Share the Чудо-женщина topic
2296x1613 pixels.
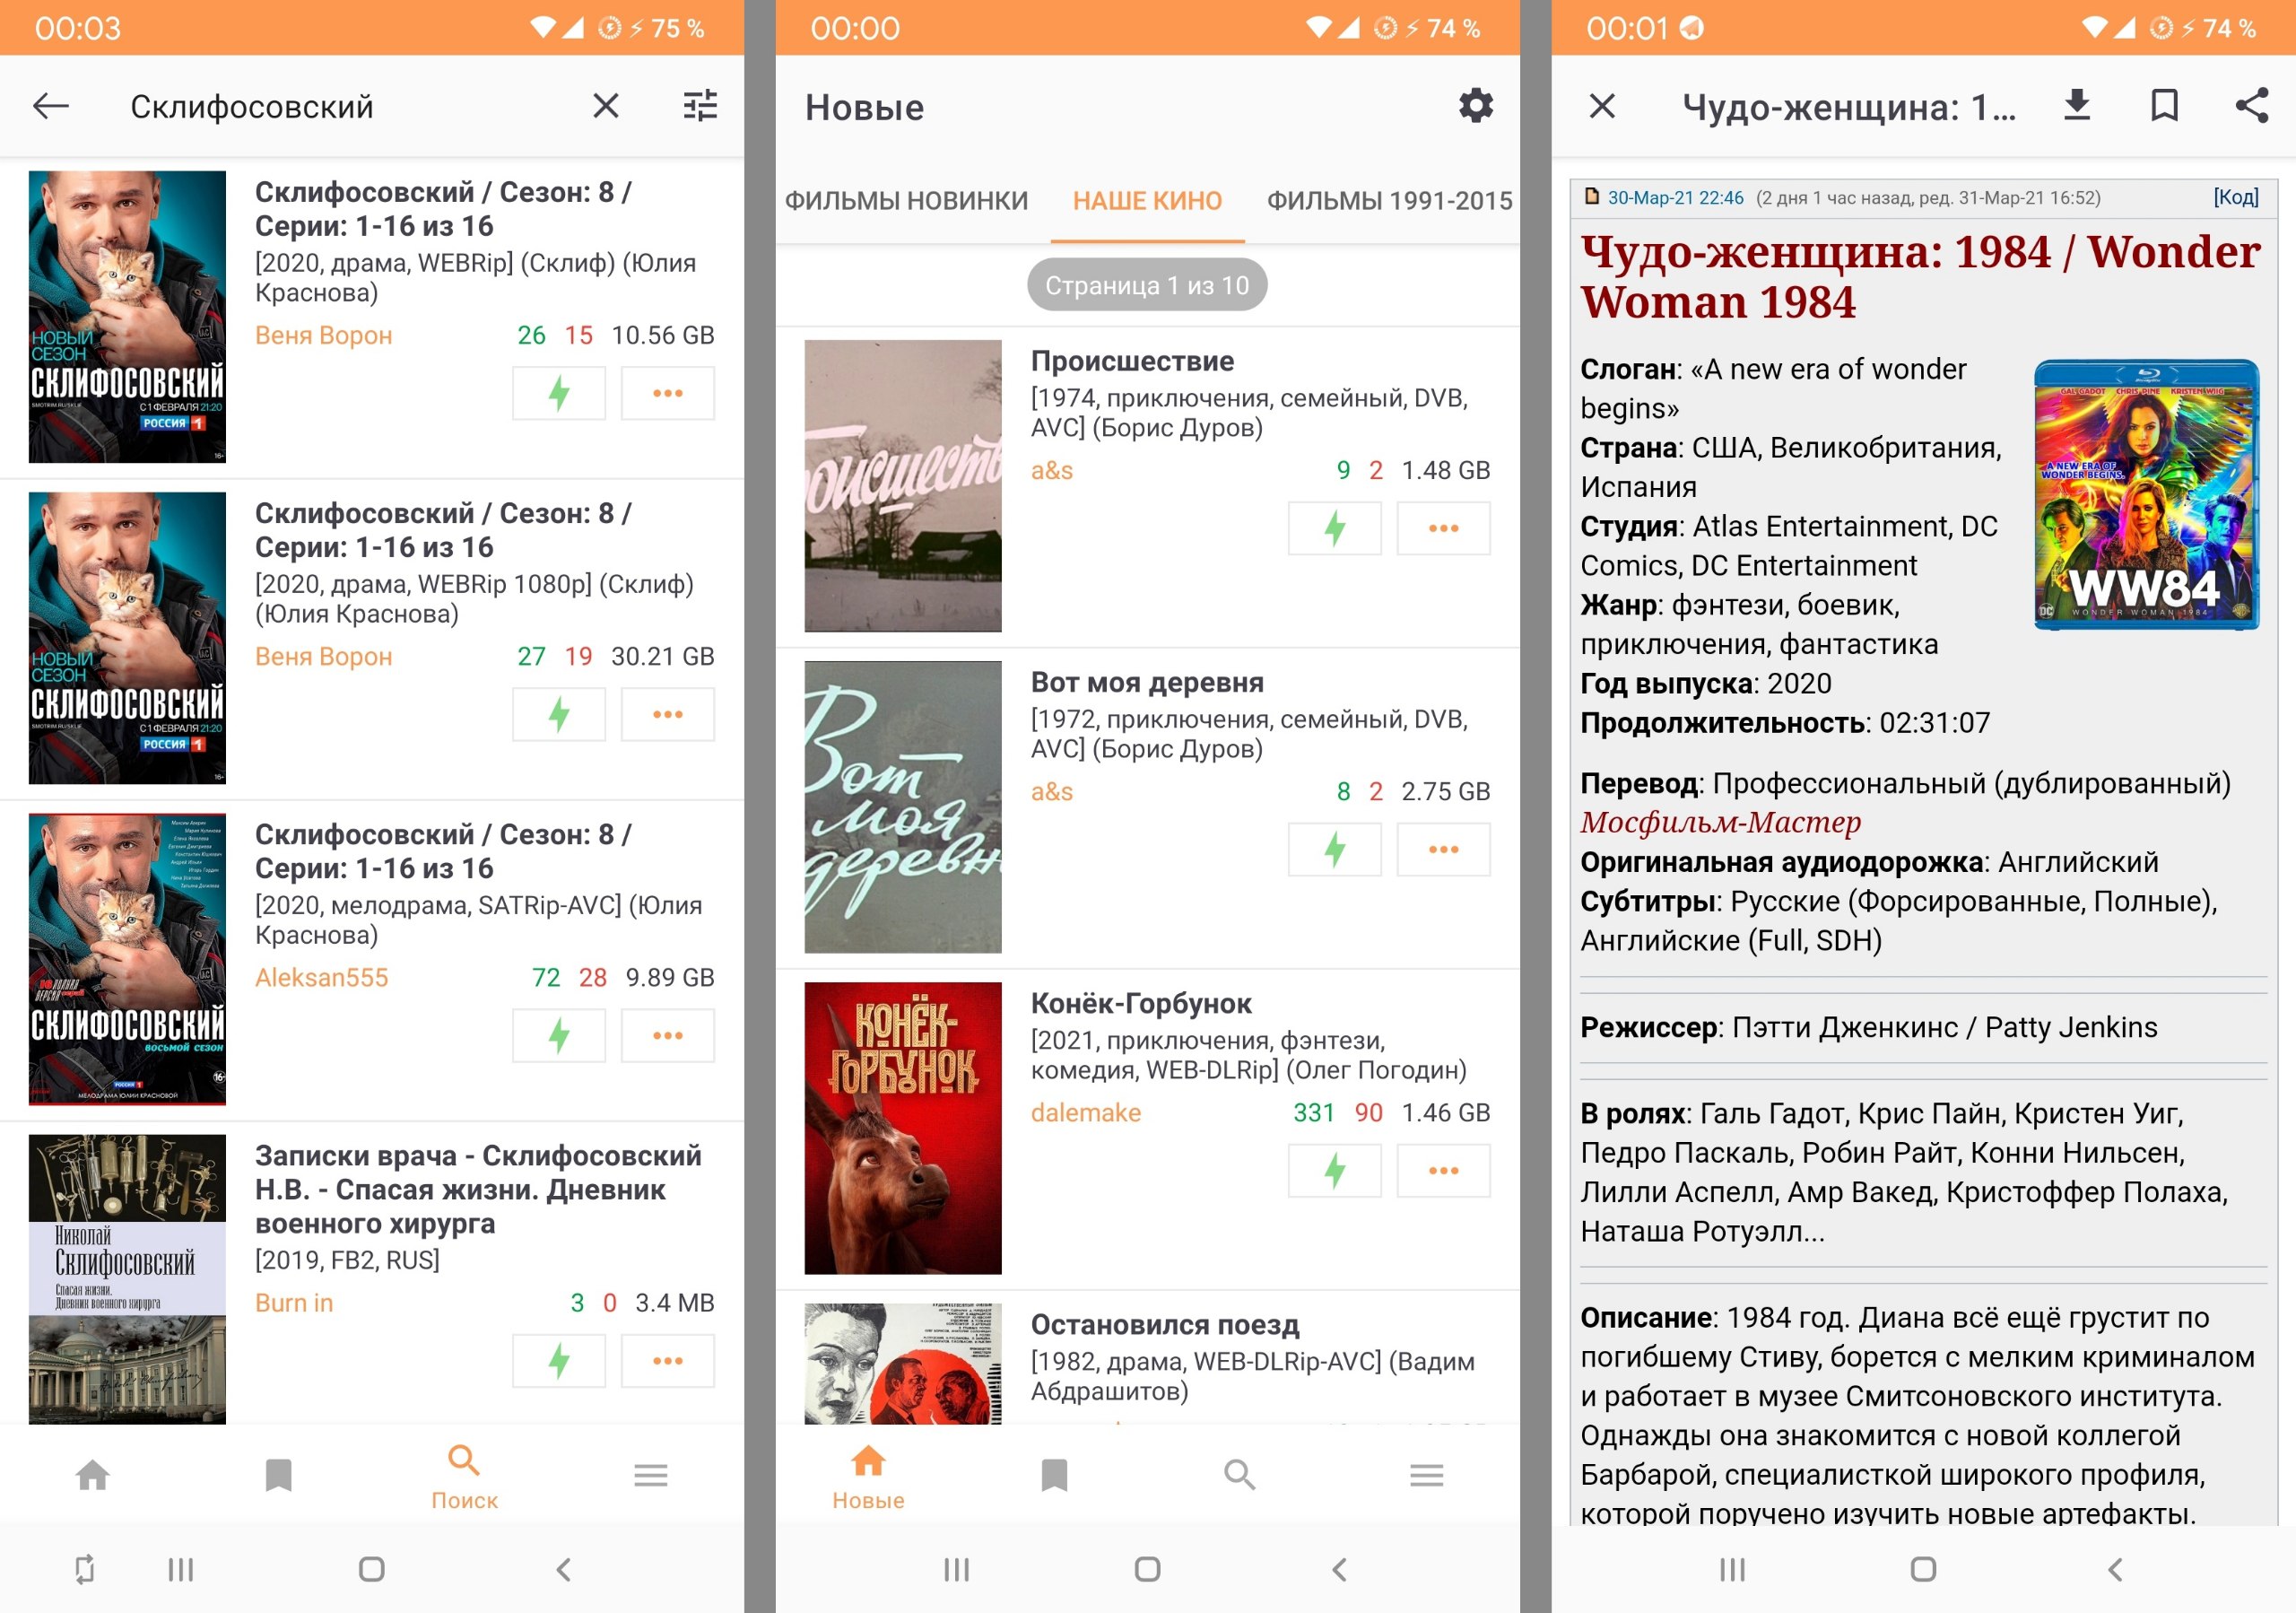[2251, 106]
